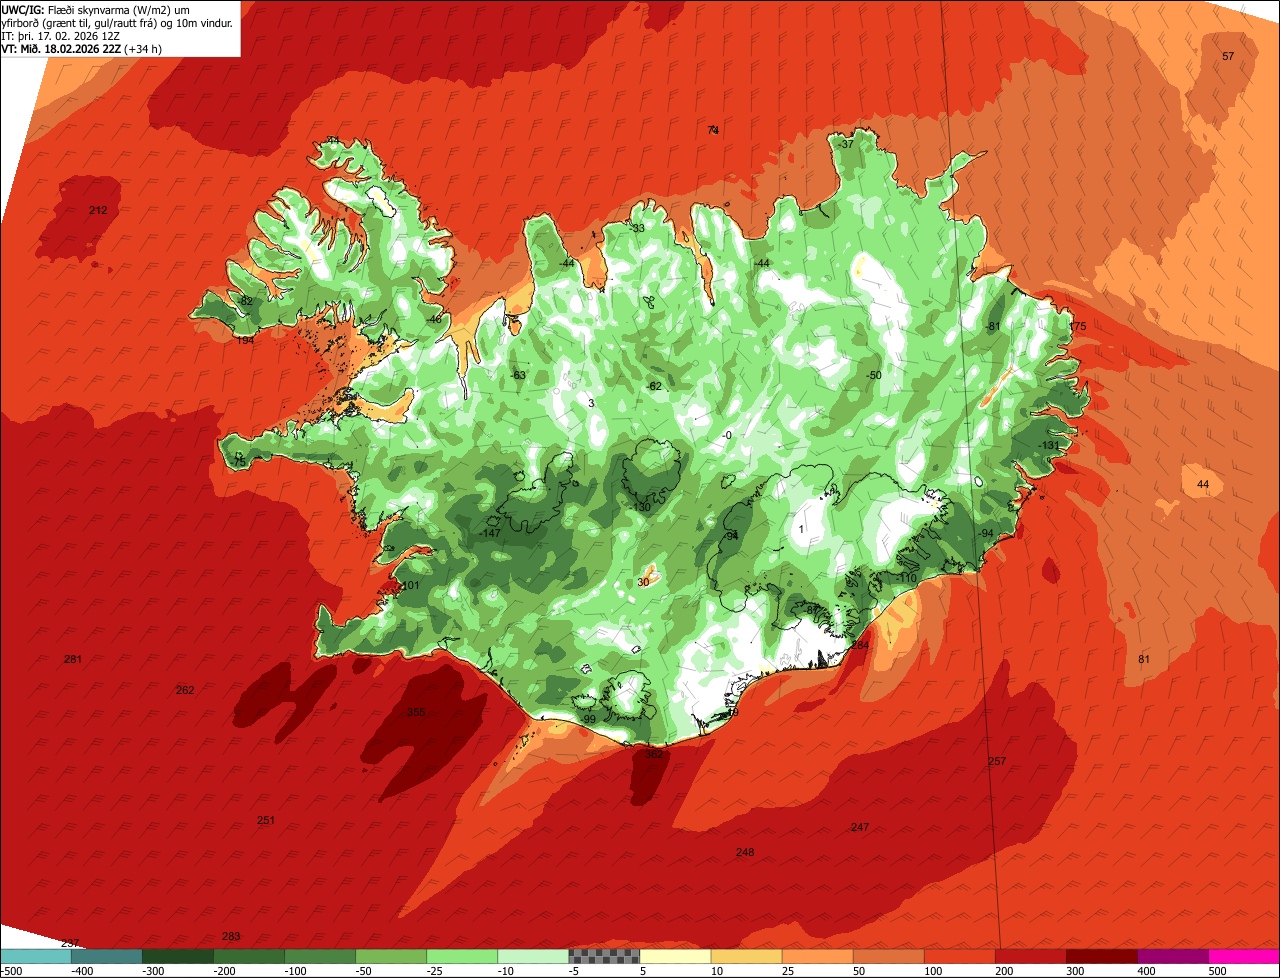Click the map value '262'

coord(185,690)
